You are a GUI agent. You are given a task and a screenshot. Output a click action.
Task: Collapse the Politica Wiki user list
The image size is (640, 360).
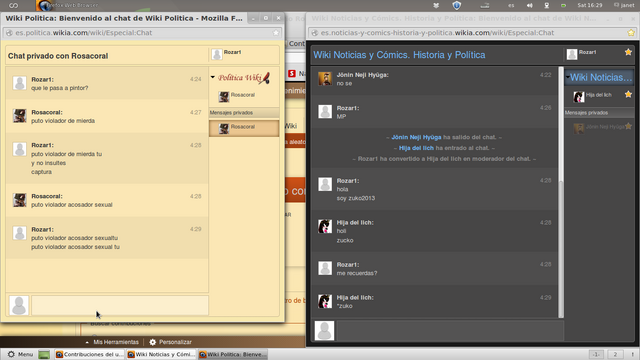point(213,77)
